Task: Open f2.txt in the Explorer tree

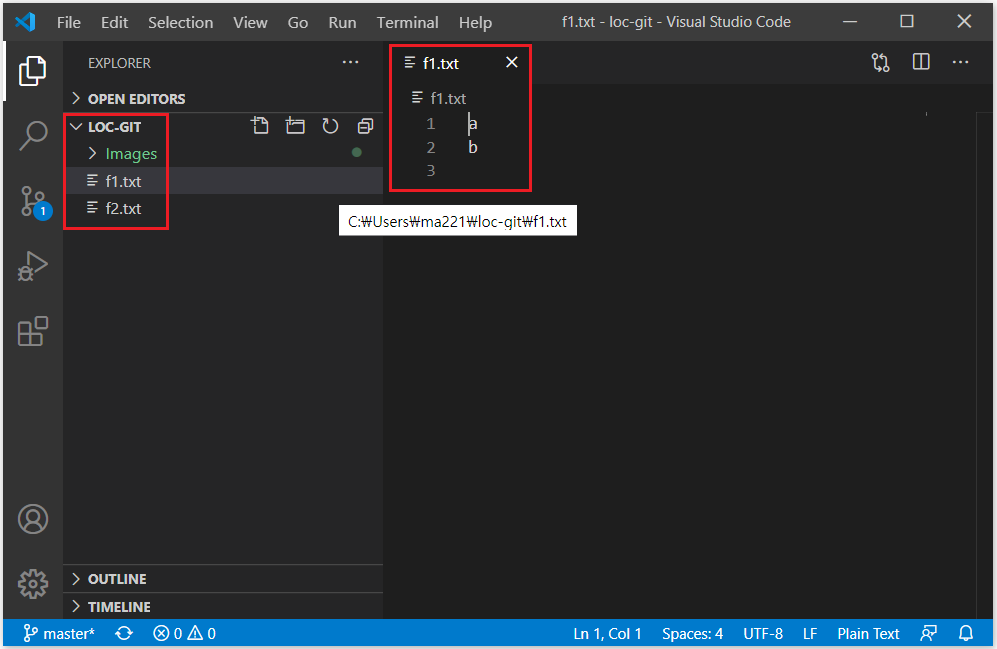Action: [223, 208]
